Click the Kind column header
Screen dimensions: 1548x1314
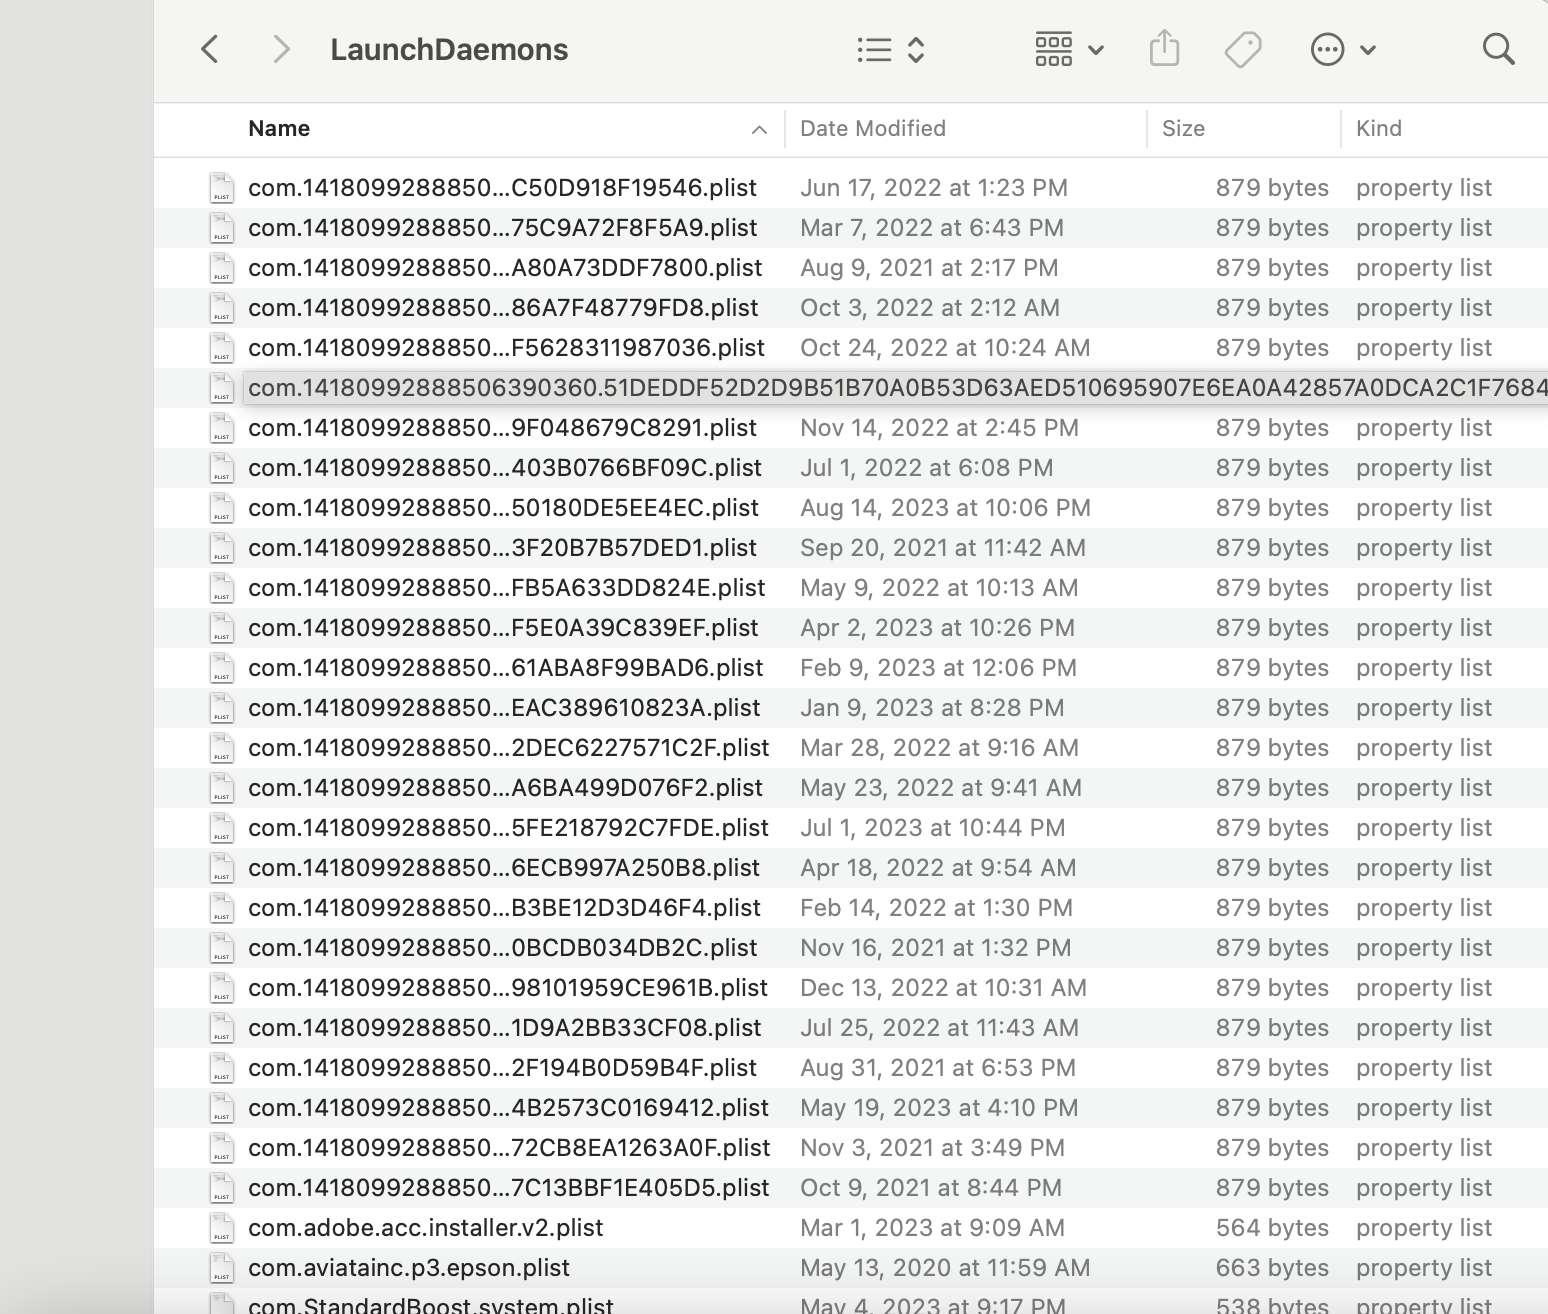(1379, 128)
